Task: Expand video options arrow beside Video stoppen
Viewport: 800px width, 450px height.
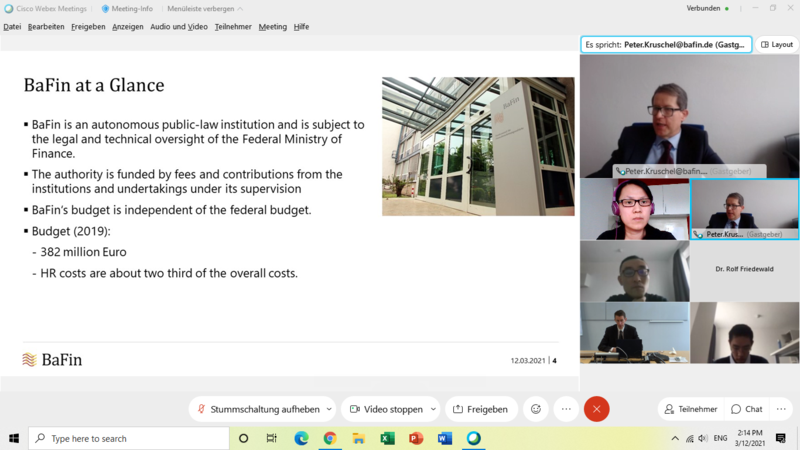Action: (433, 409)
